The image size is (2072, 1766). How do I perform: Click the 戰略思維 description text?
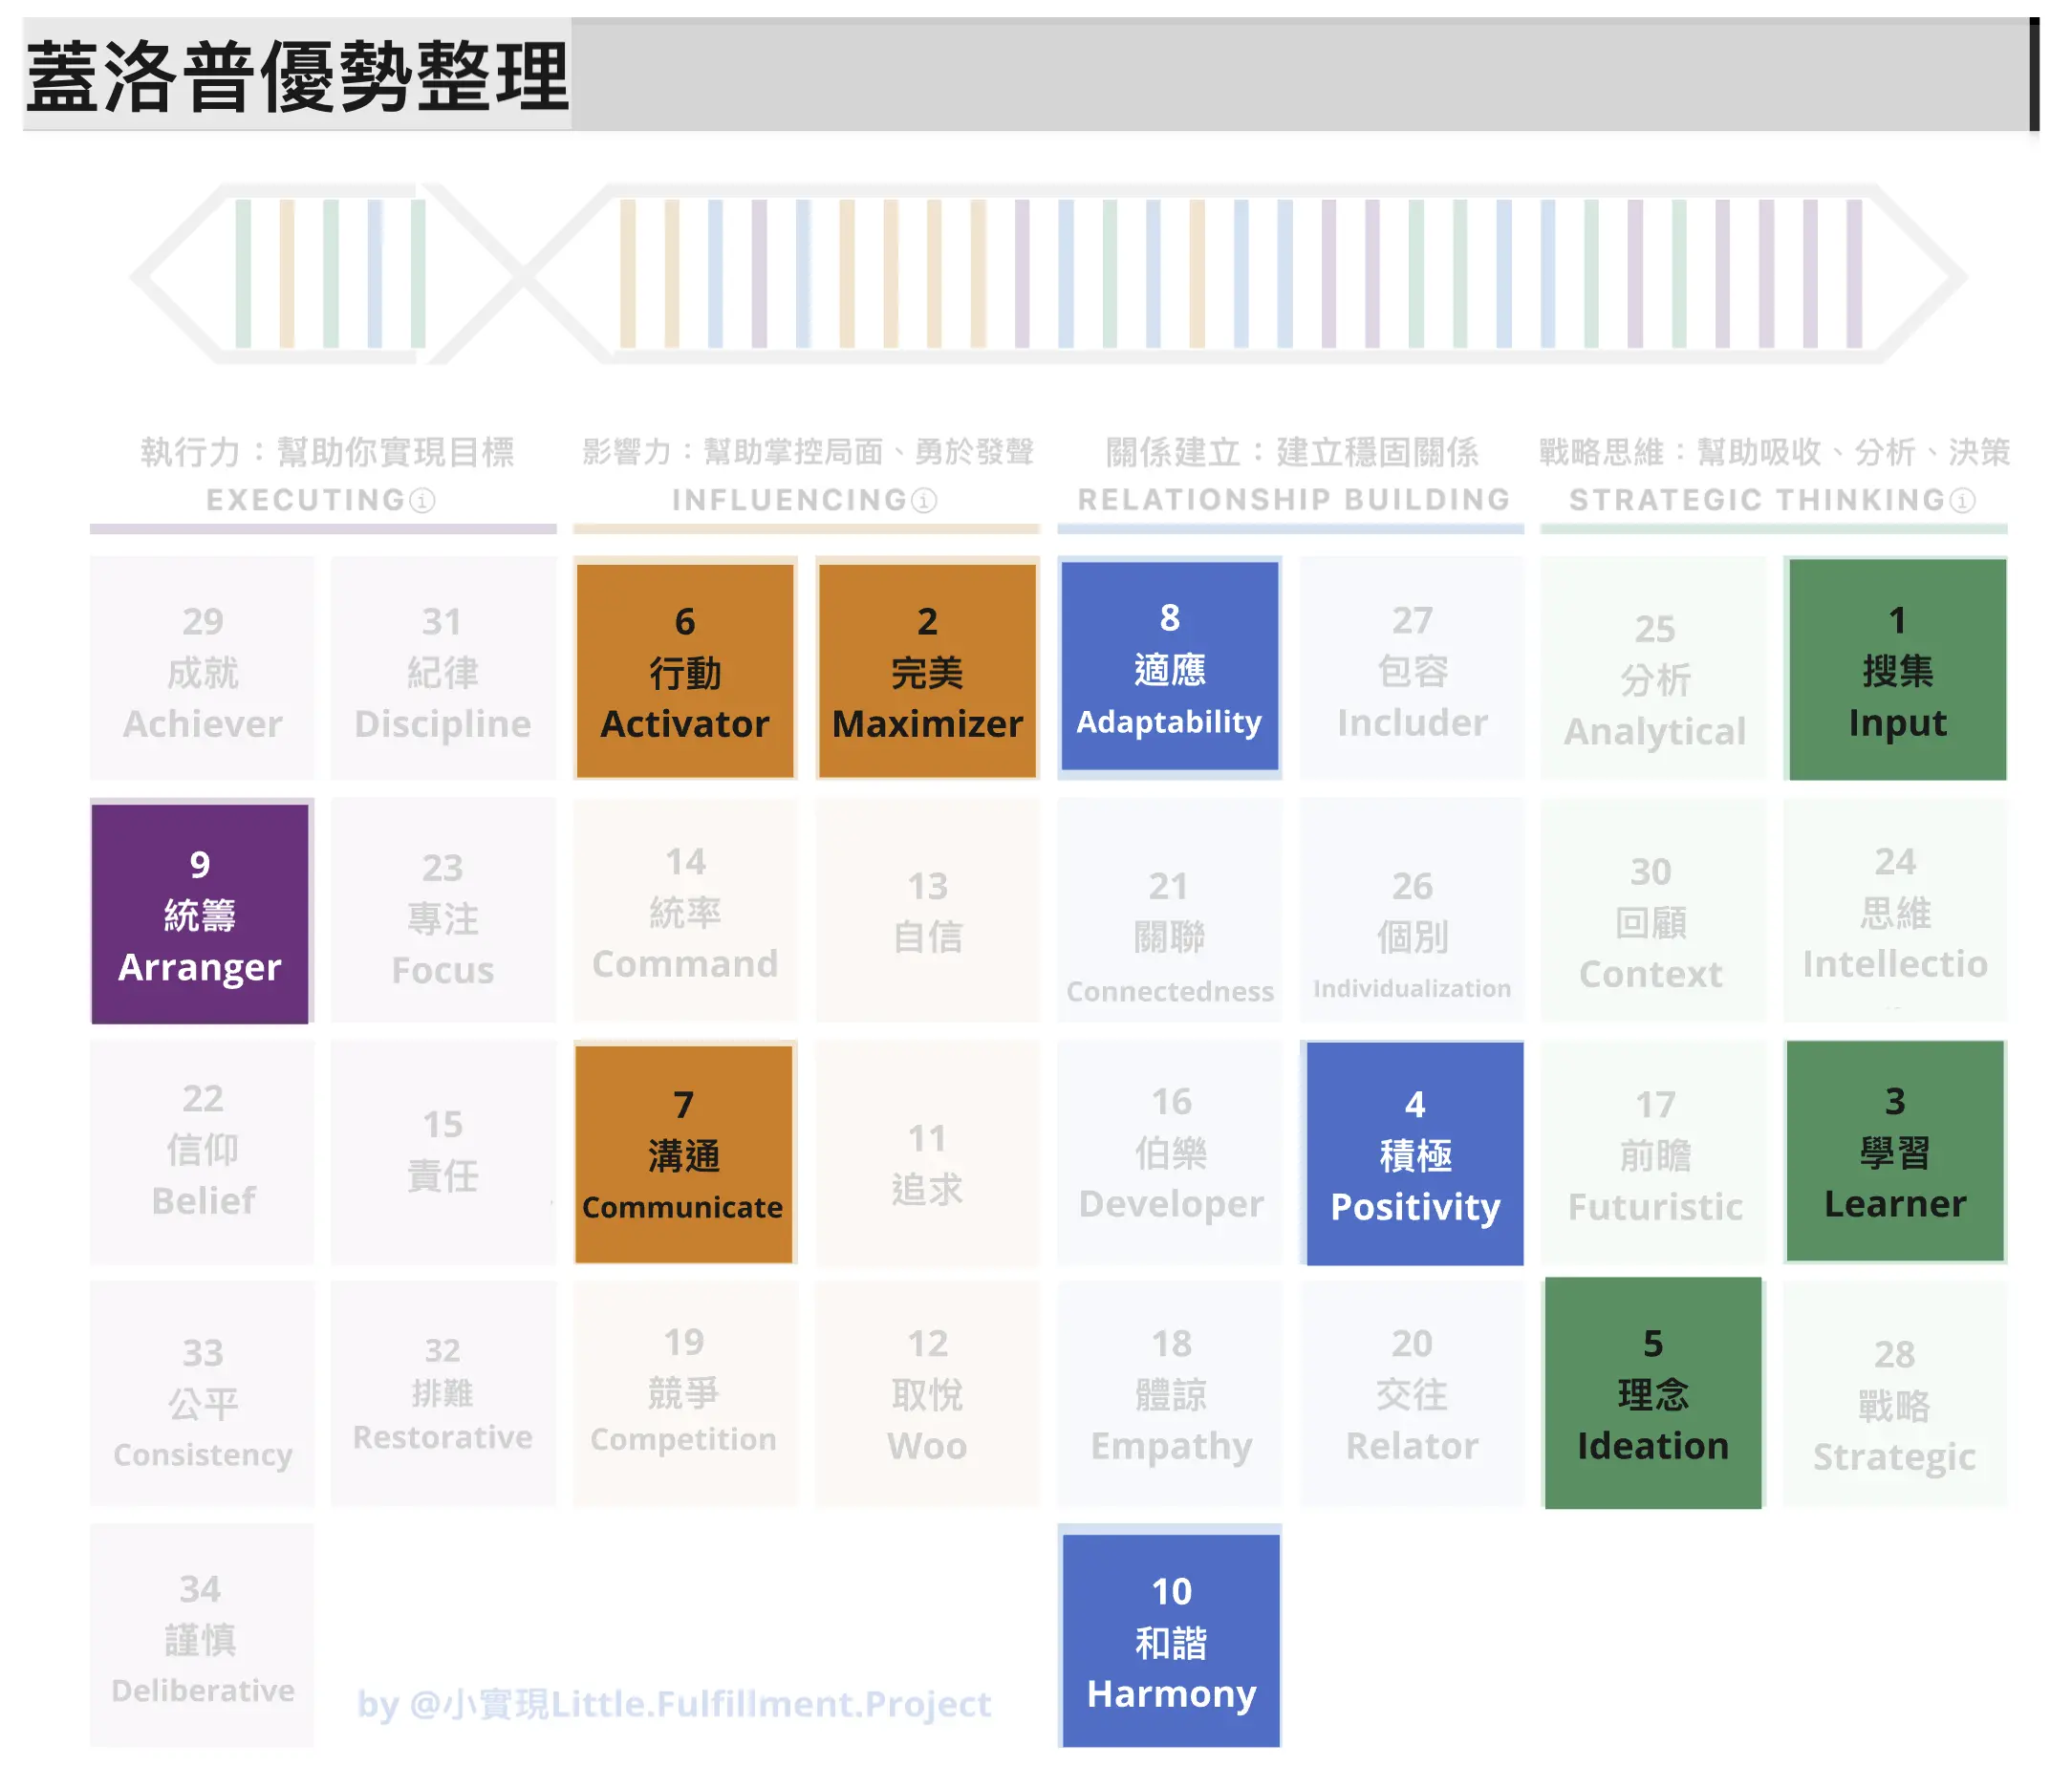(1774, 452)
